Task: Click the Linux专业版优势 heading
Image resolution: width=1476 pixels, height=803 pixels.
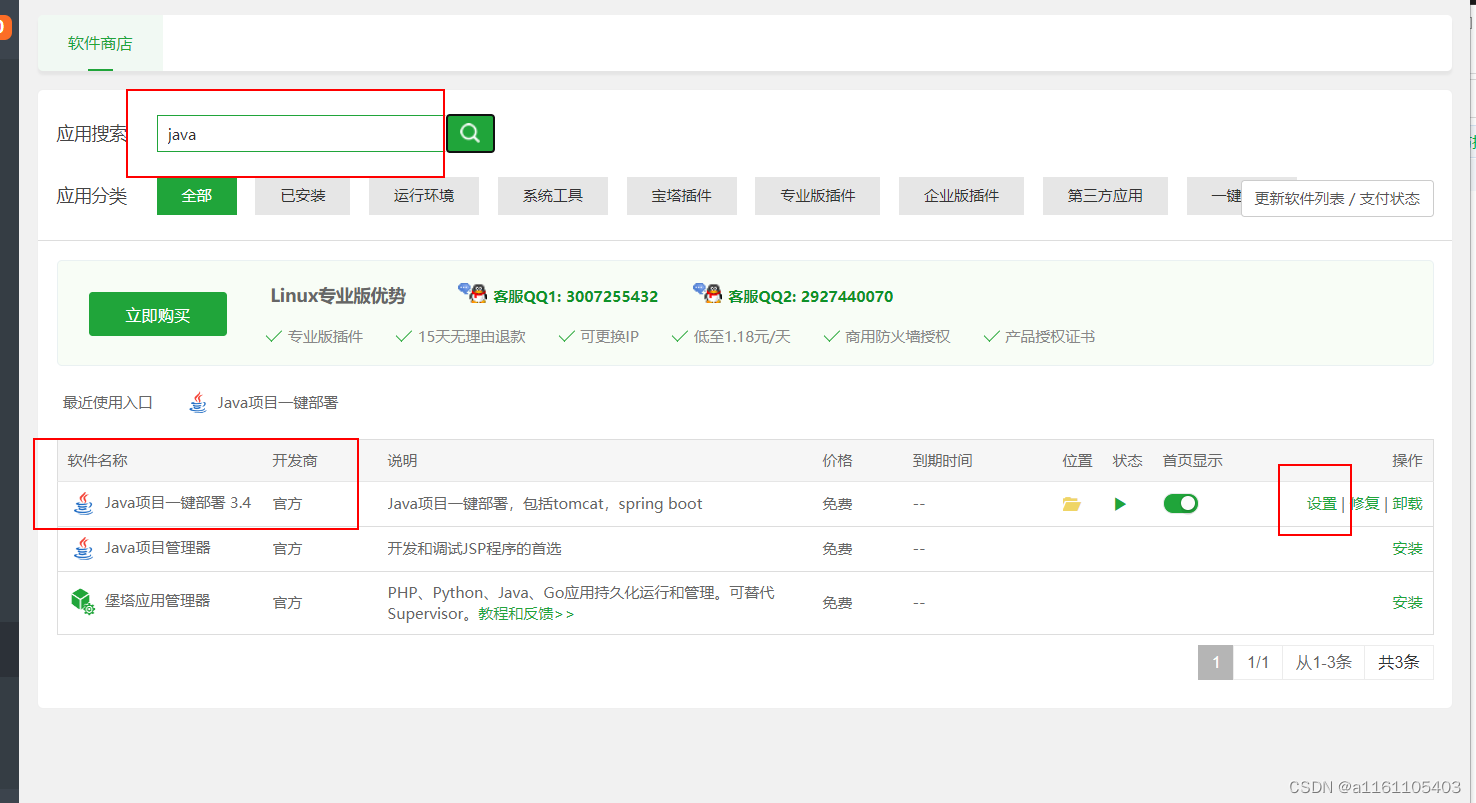Action: 338,296
